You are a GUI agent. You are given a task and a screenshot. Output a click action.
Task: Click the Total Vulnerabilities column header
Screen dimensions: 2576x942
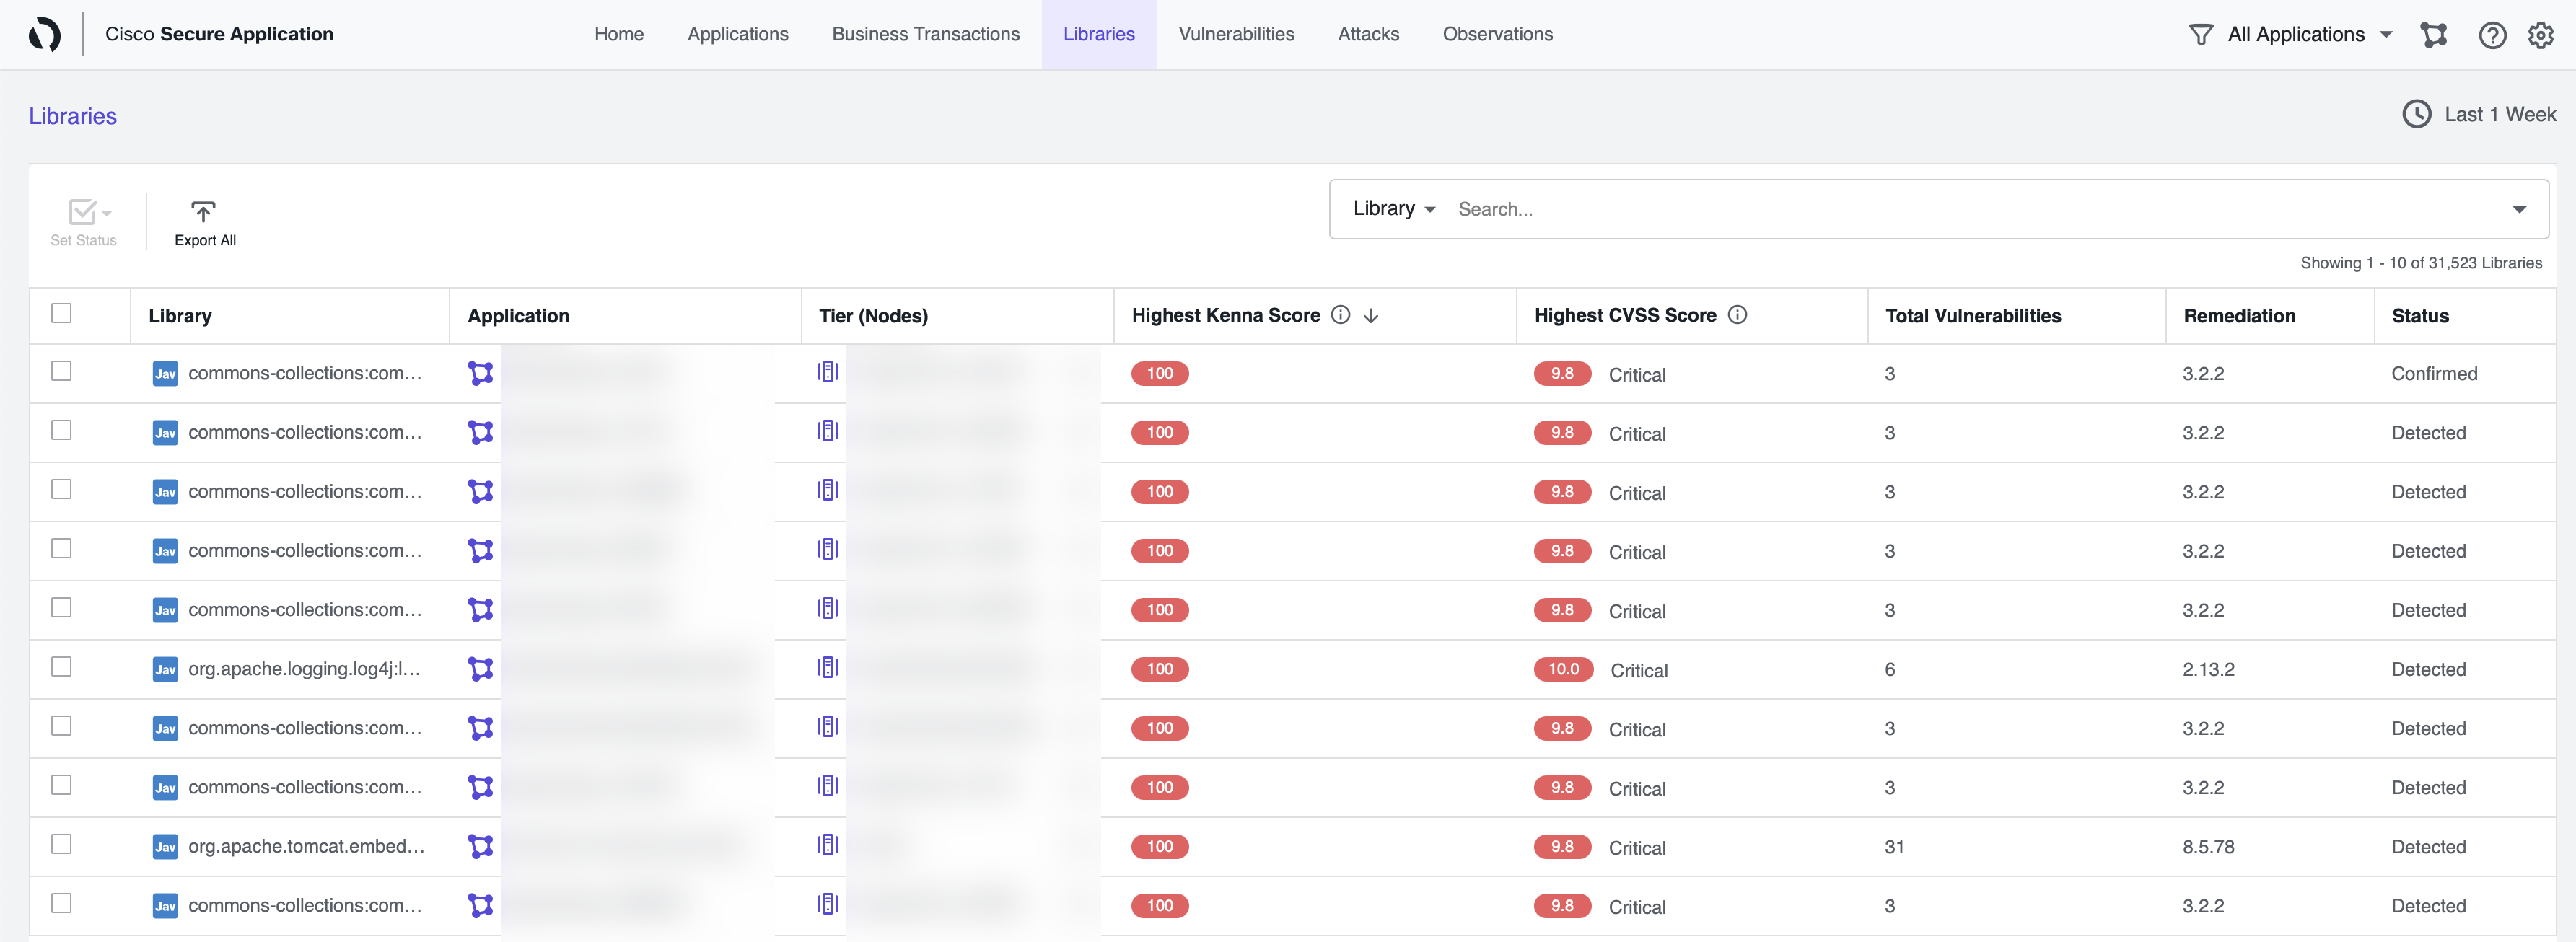click(1973, 316)
